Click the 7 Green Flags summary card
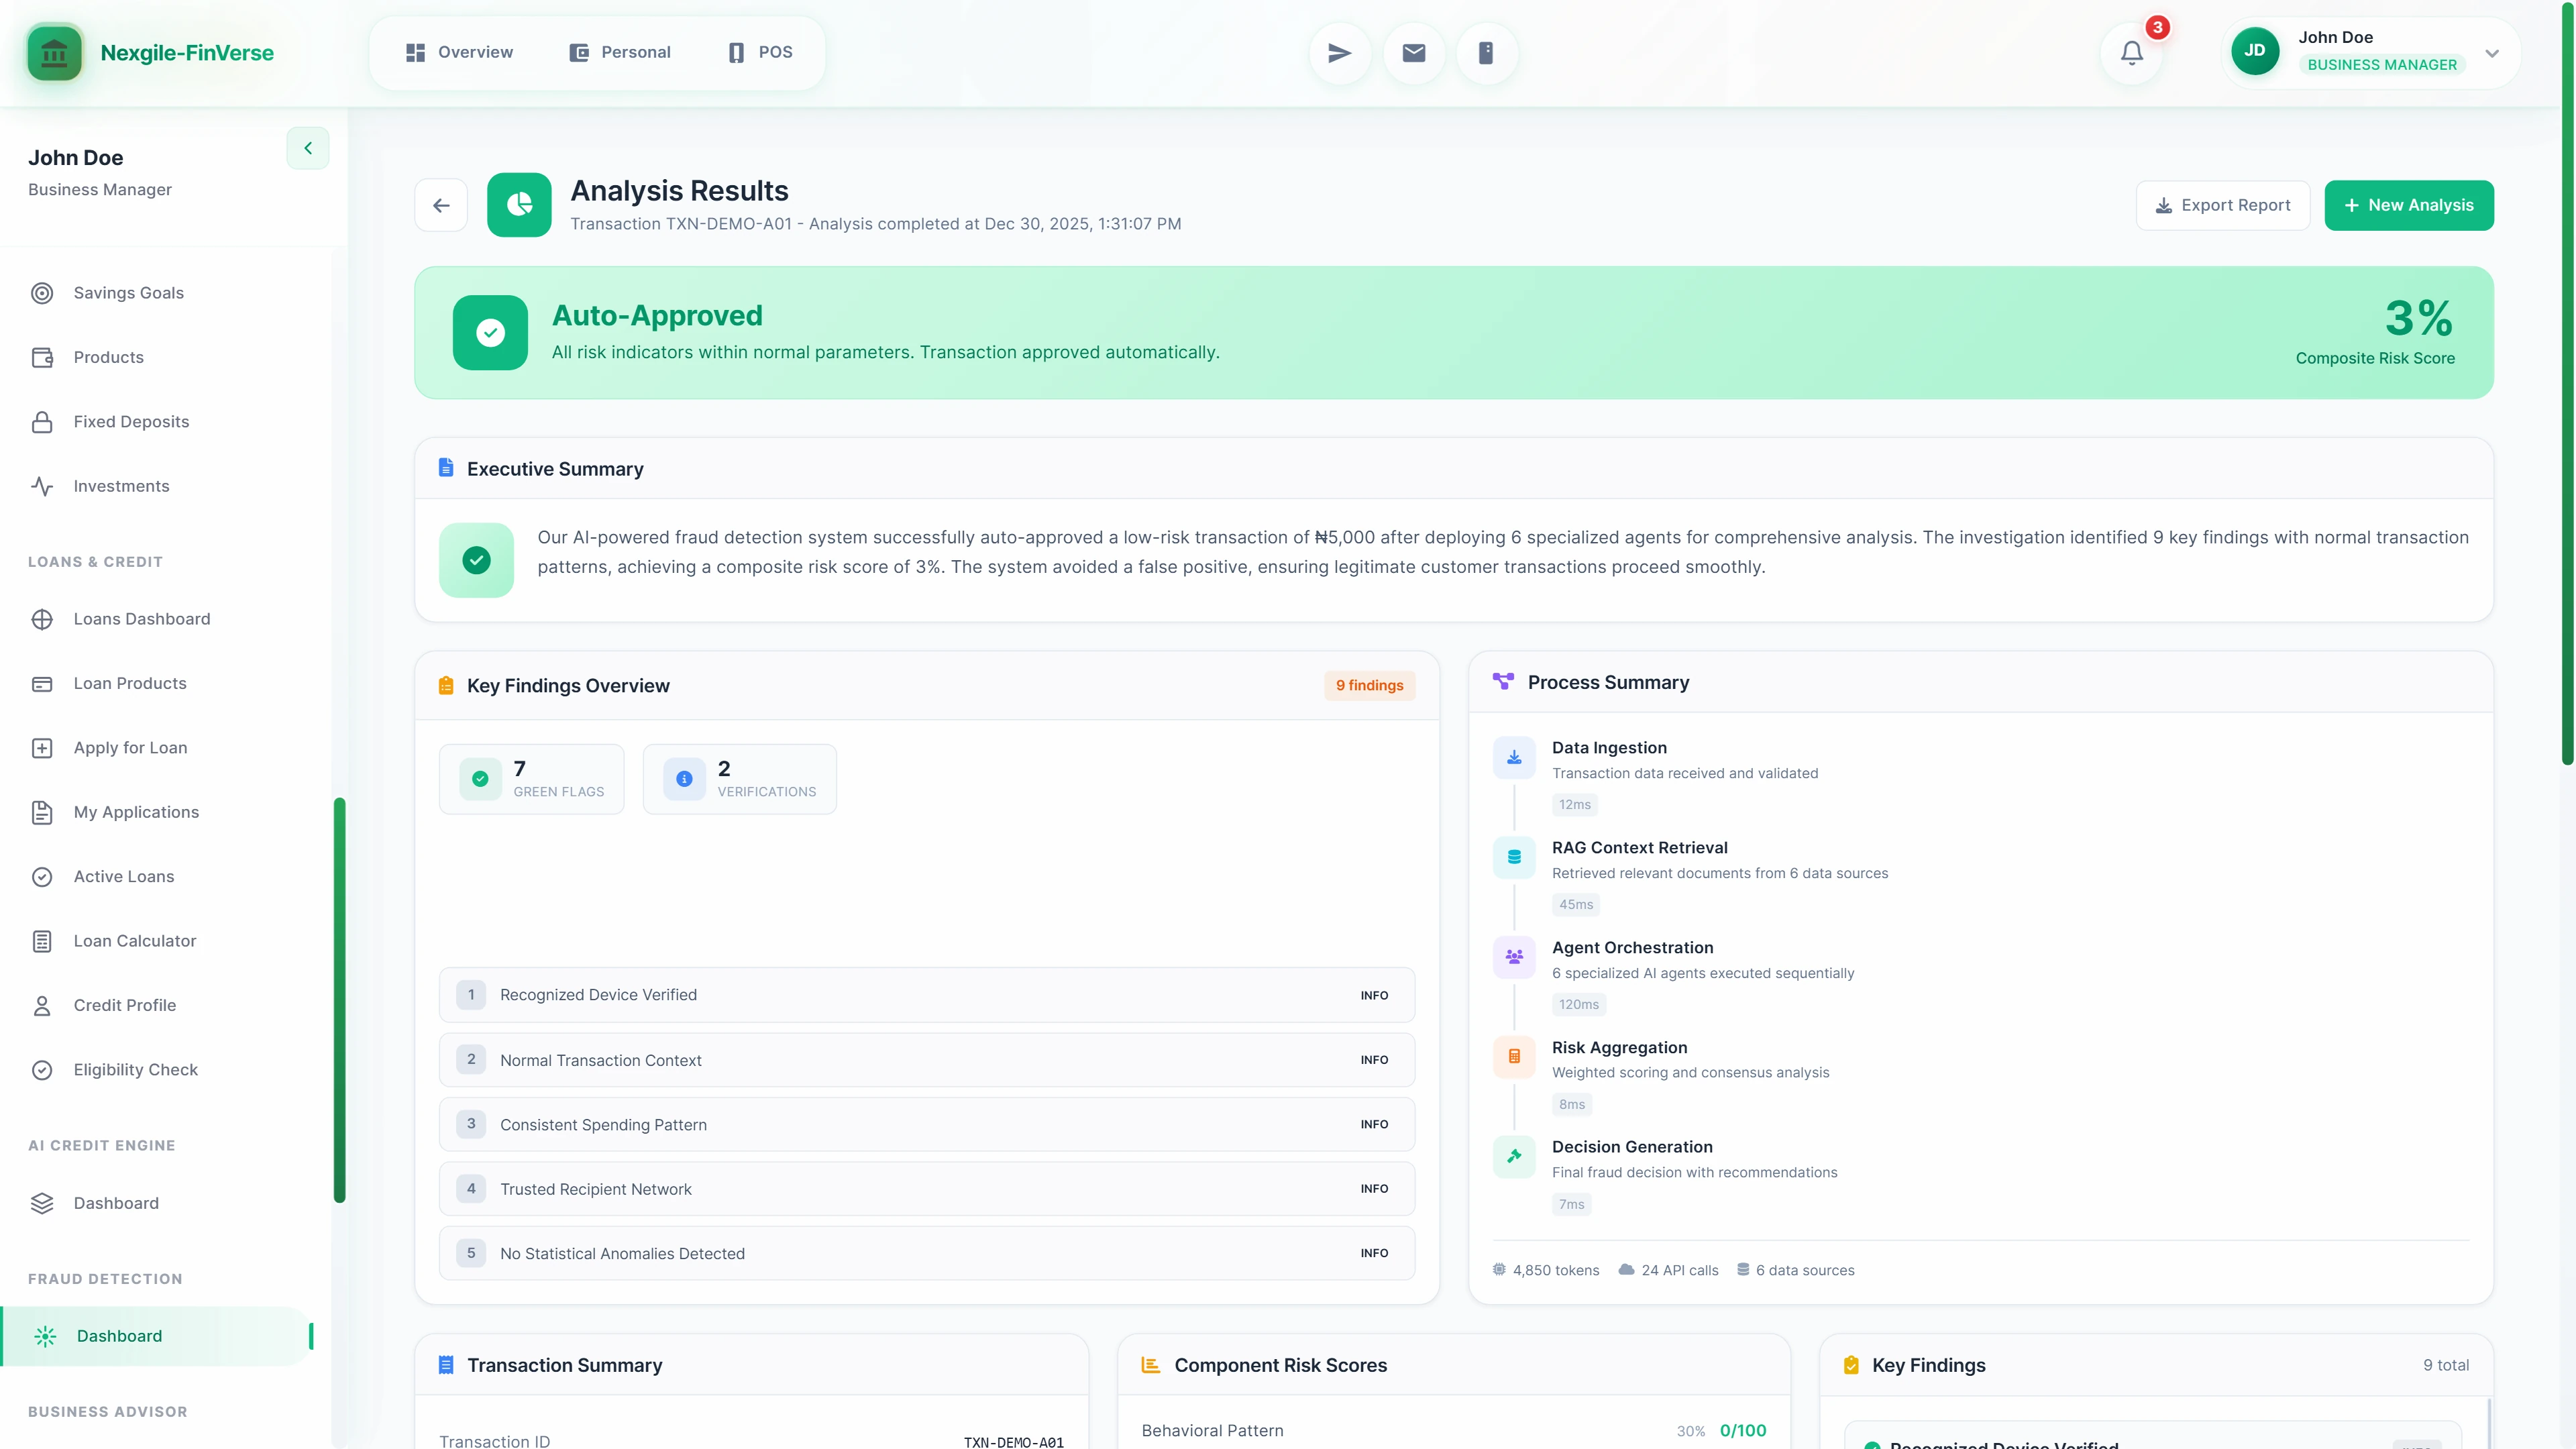2576x1449 pixels. click(x=531, y=778)
